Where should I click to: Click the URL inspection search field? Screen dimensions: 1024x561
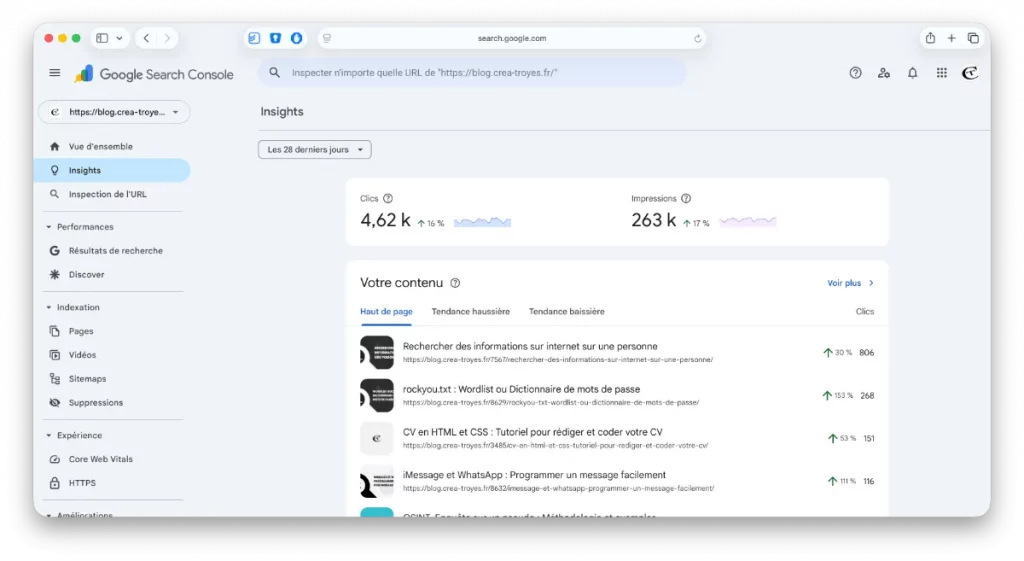(472, 72)
